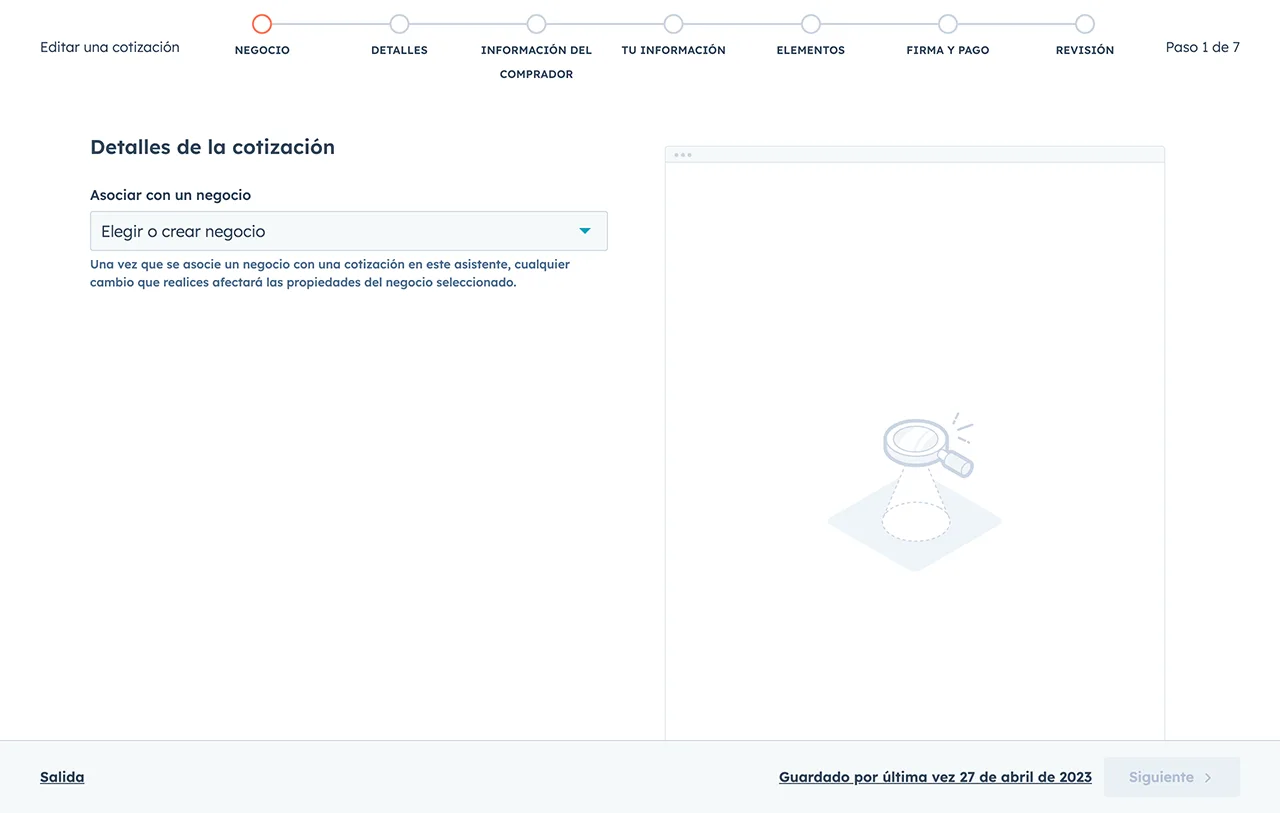
Task: Click three-dot bar atop preview pane
Action: coord(915,154)
